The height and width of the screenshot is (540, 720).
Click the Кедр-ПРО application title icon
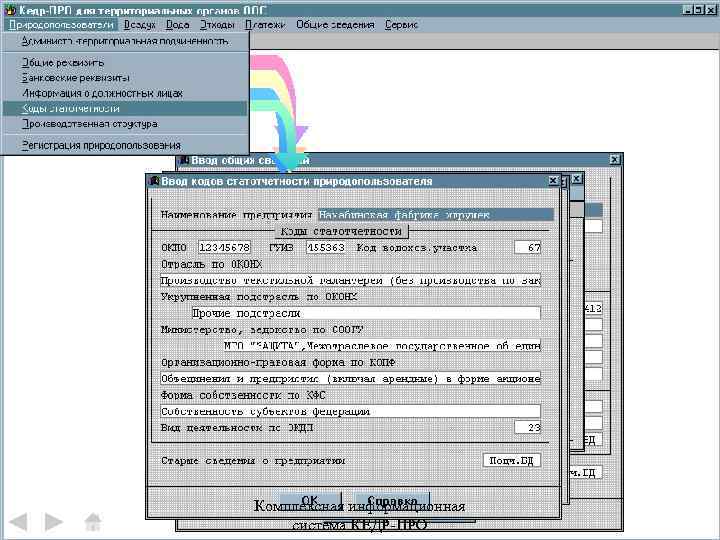pyautogui.click(x=9, y=9)
